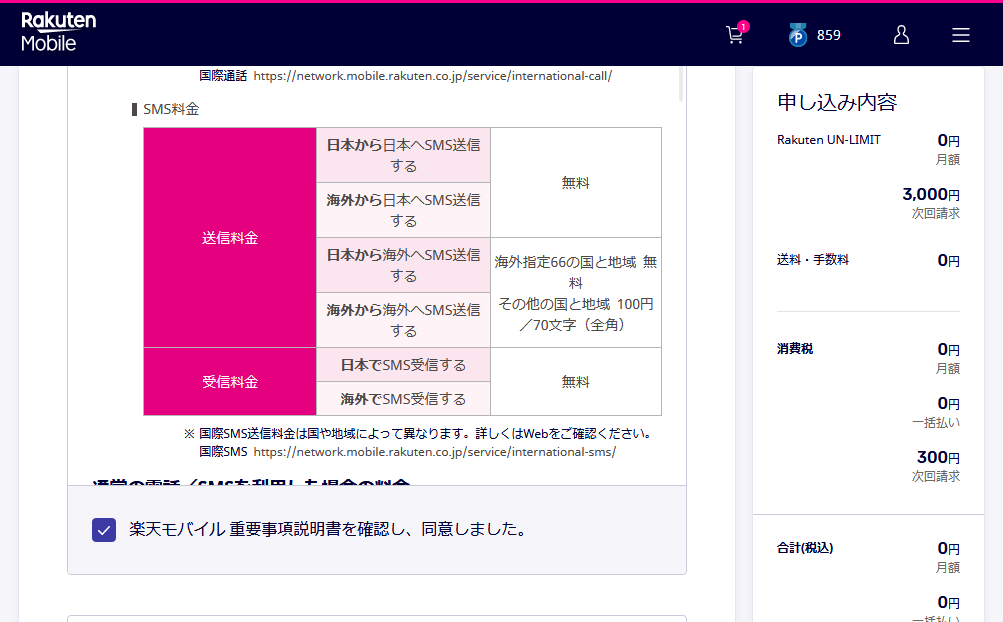
Task: Open the shopping cart
Action: (734, 35)
